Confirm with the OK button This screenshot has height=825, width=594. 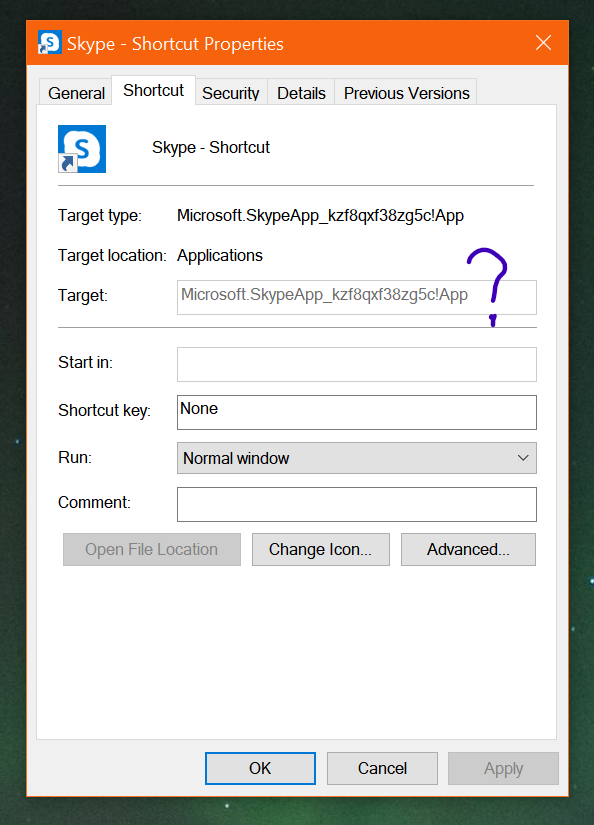(260, 768)
